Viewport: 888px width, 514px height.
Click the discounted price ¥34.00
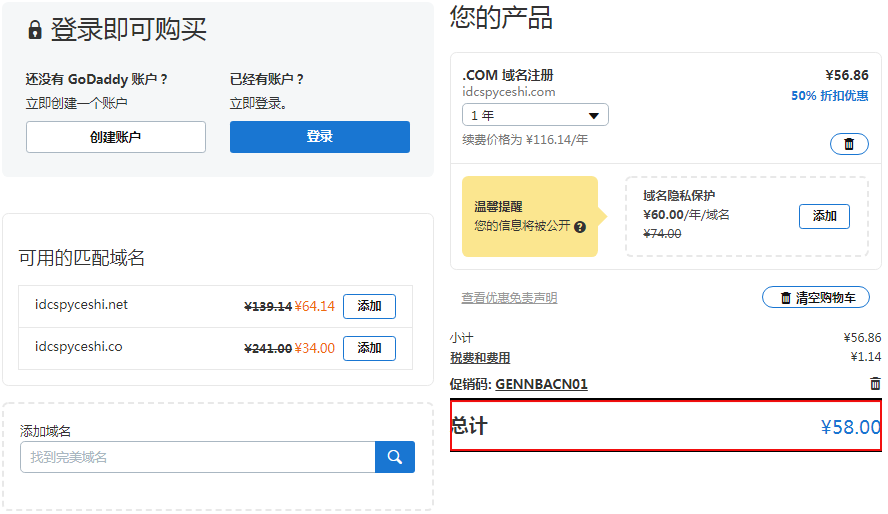pyautogui.click(x=314, y=348)
